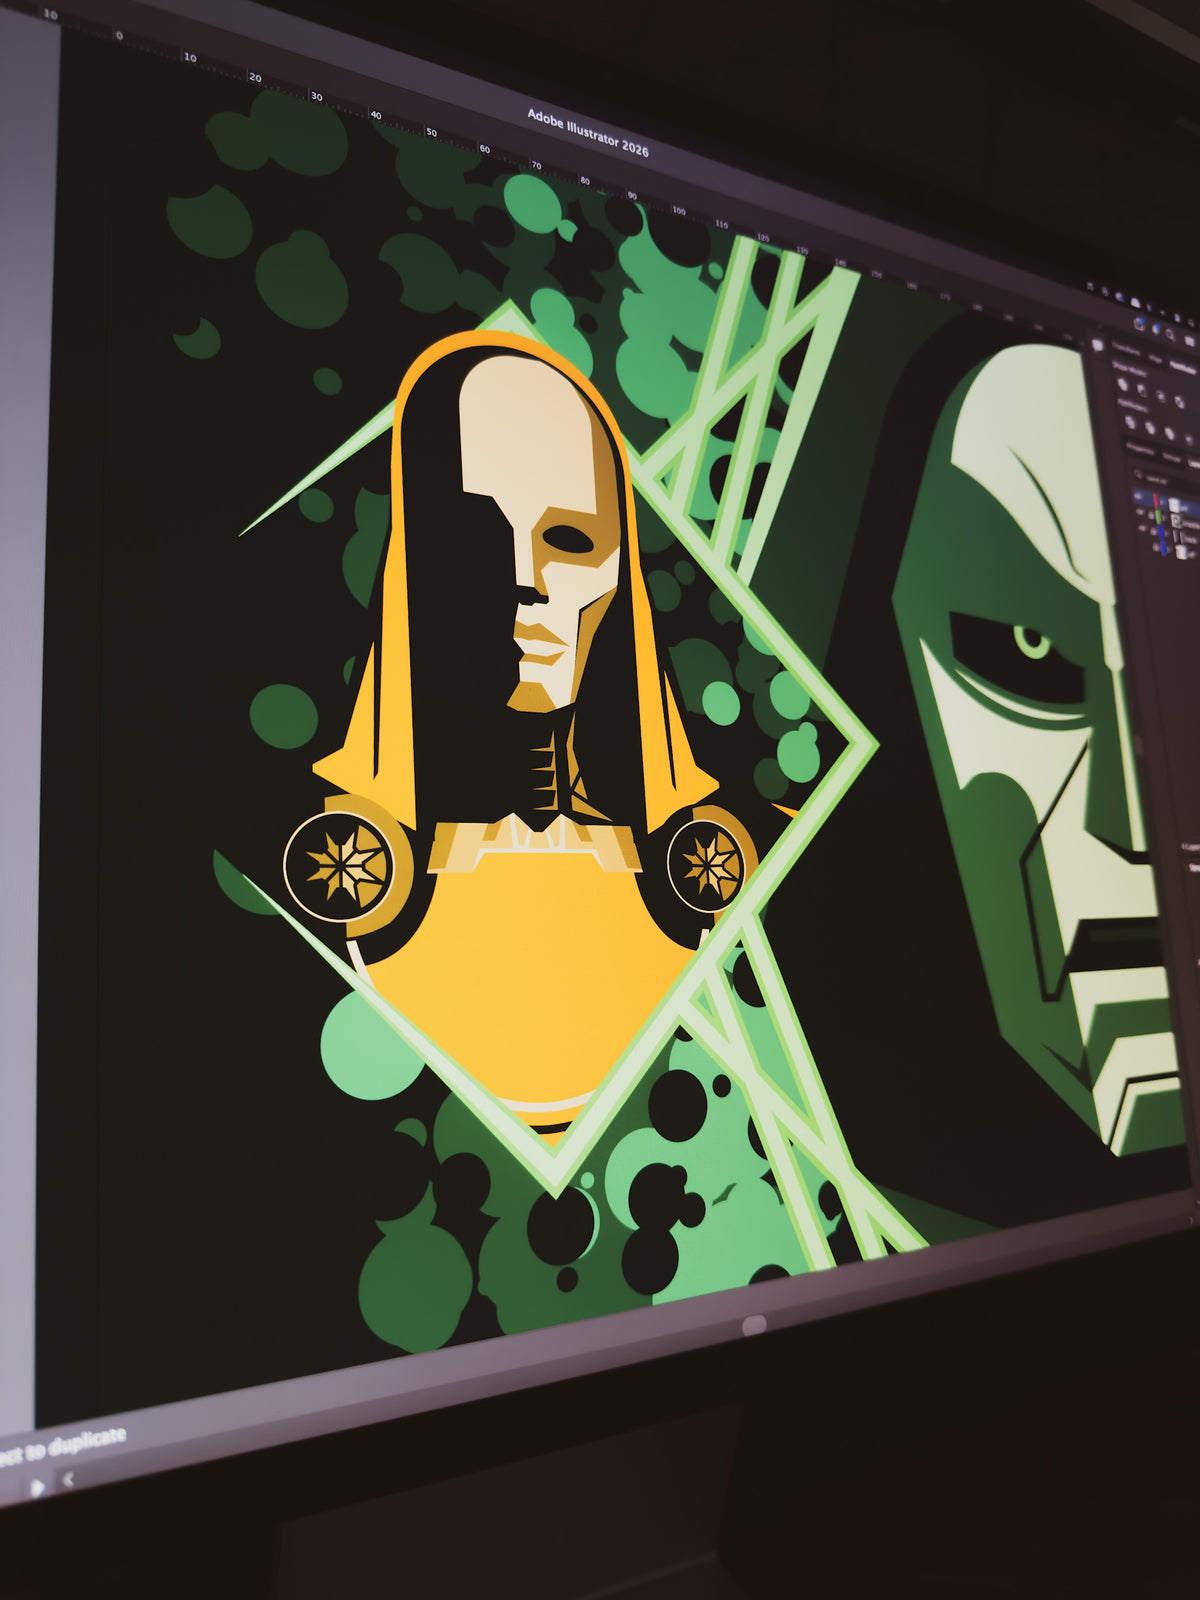
Task: Click the left scroll arrow in status bar
Action: click(x=68, y=1479)
